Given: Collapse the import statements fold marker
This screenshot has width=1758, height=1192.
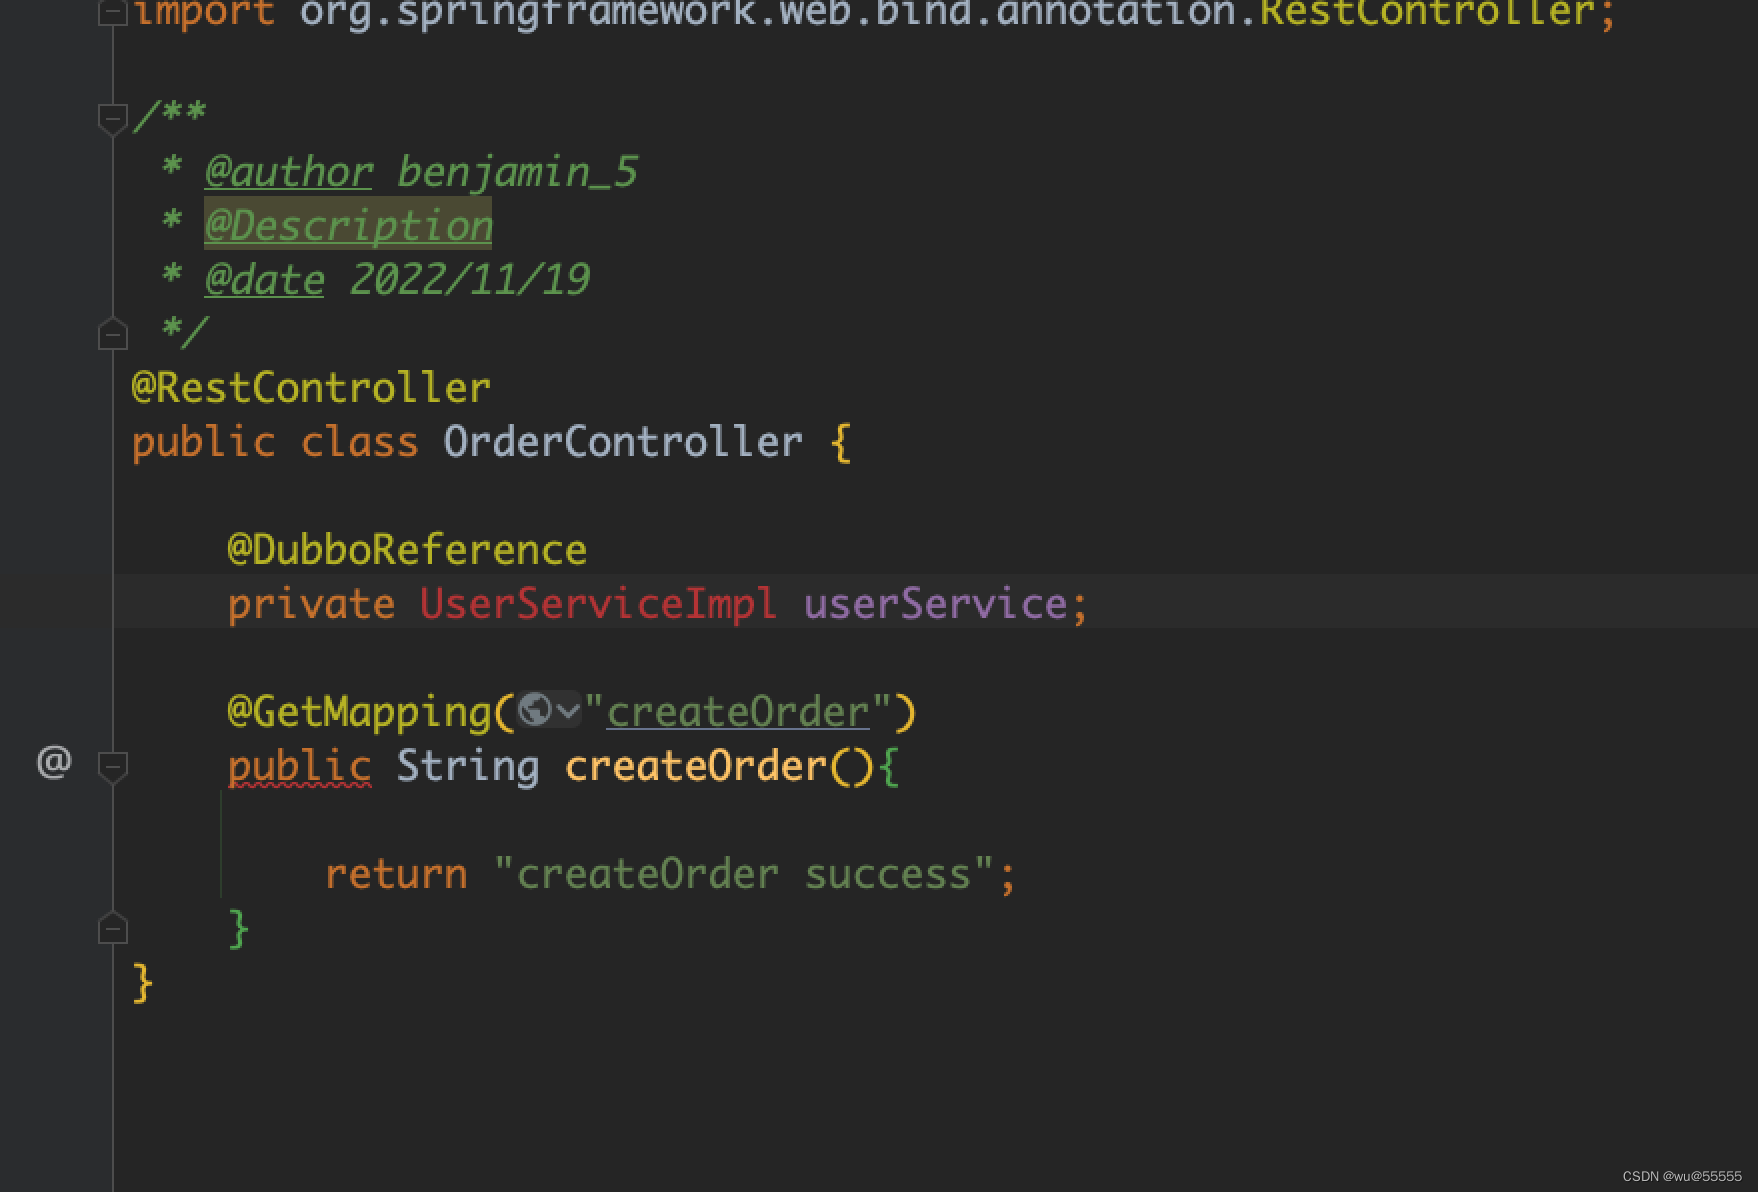Looking at the screenshot, I should point(113,12).
